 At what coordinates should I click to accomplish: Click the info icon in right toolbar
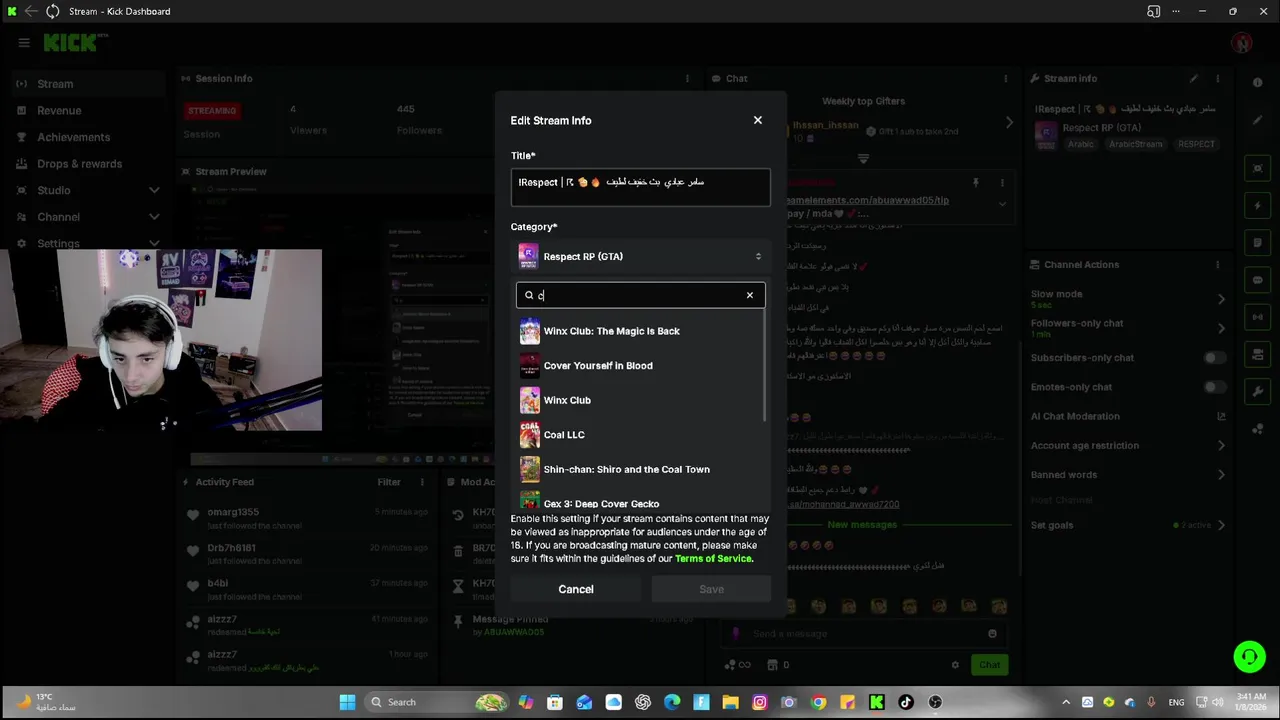(1257, 83)
